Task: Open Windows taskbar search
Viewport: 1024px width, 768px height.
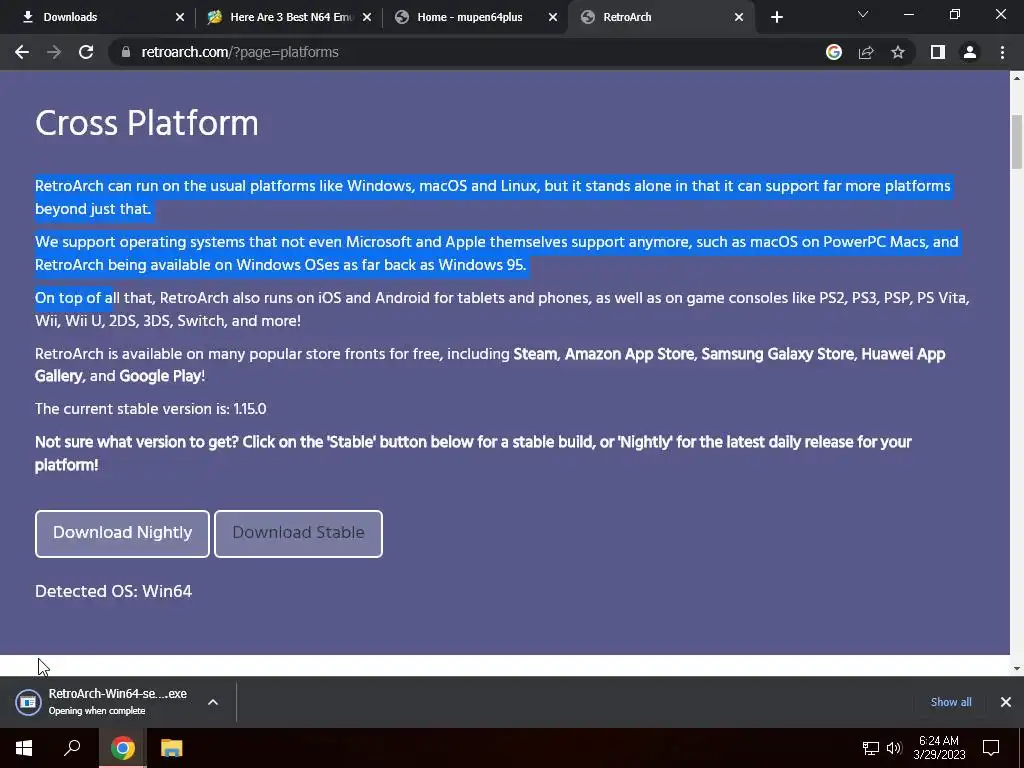Action: [x=72, y=748]
